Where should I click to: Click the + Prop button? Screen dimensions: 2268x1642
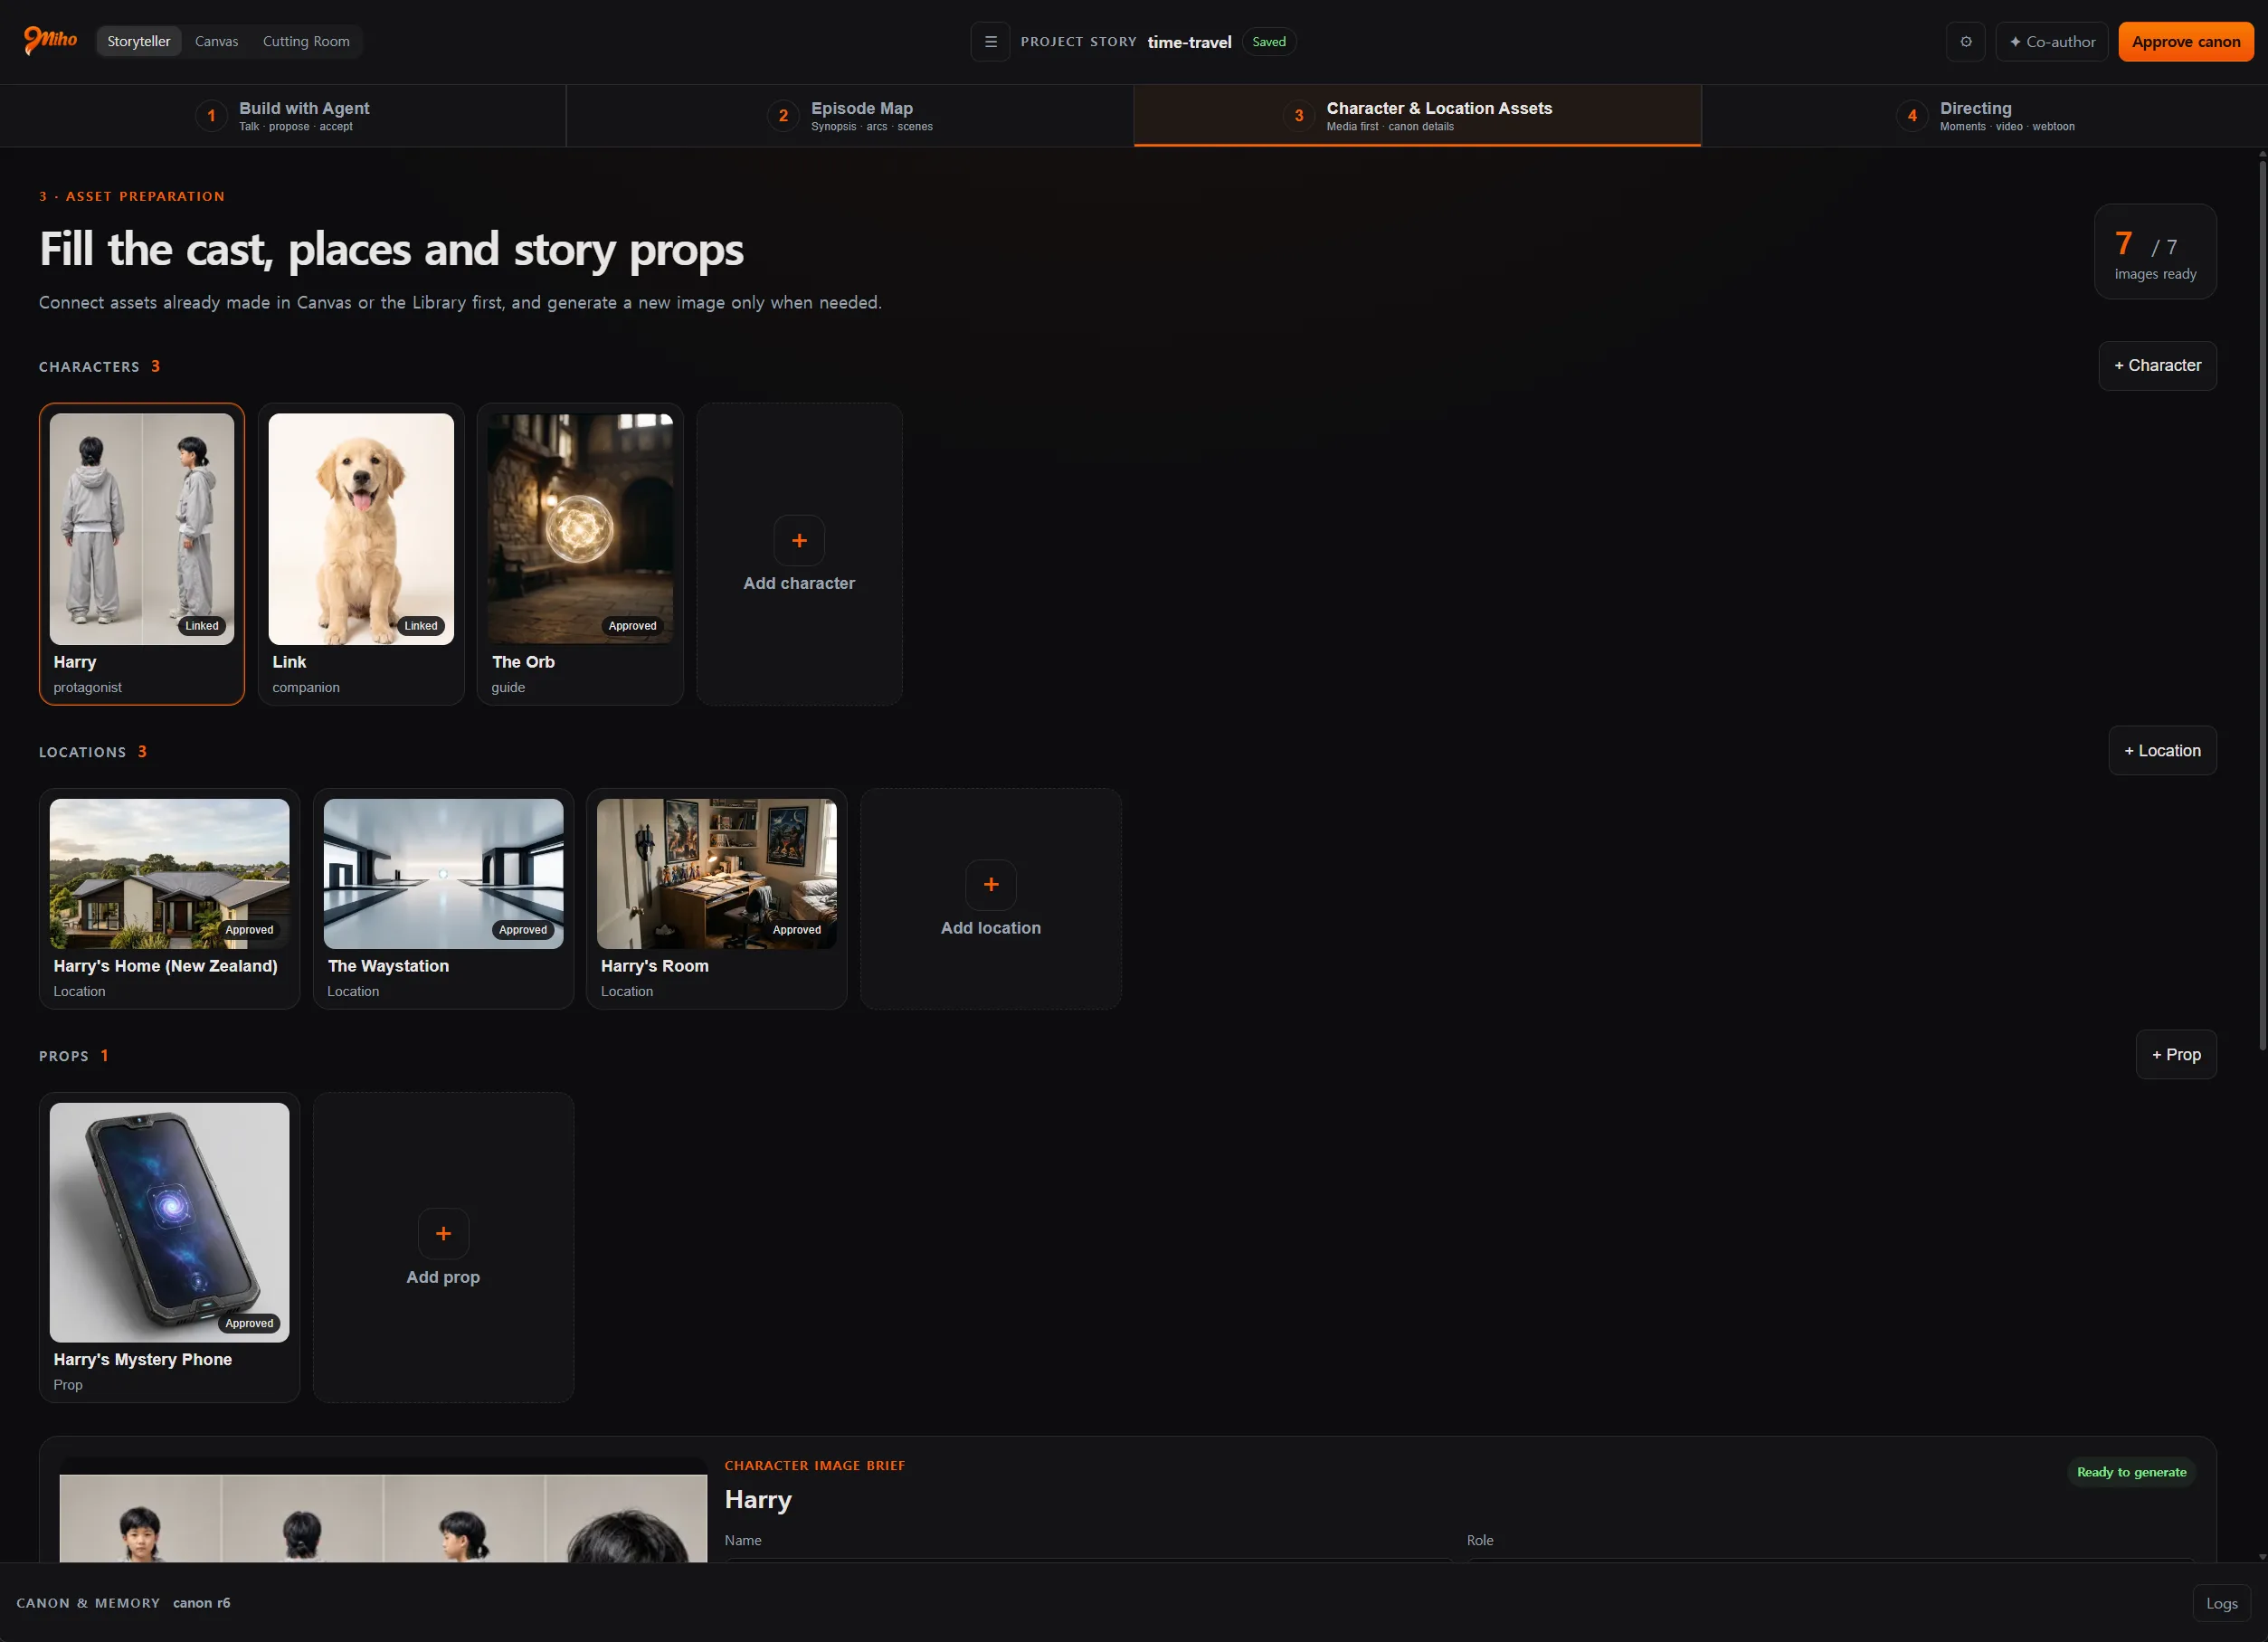2175,1055
